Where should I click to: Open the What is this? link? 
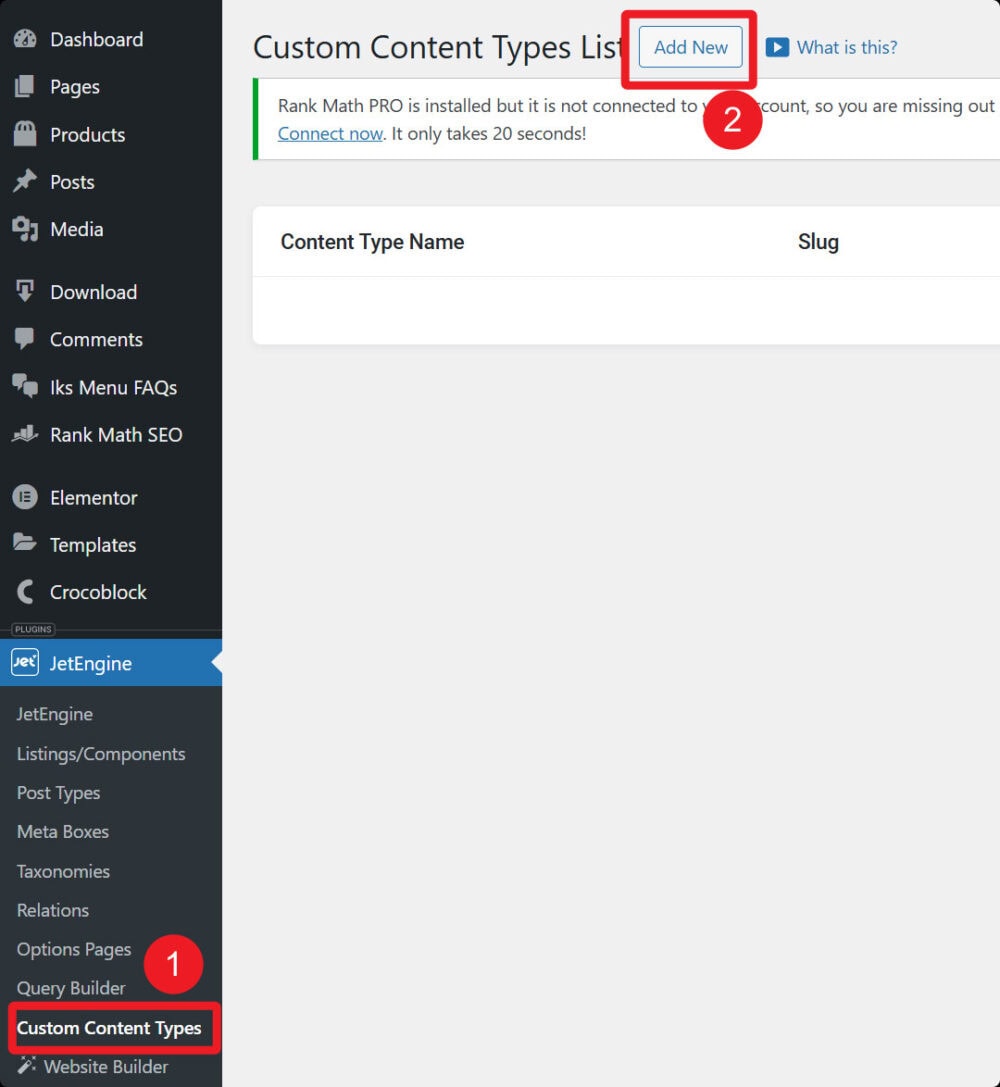point(847,47)
